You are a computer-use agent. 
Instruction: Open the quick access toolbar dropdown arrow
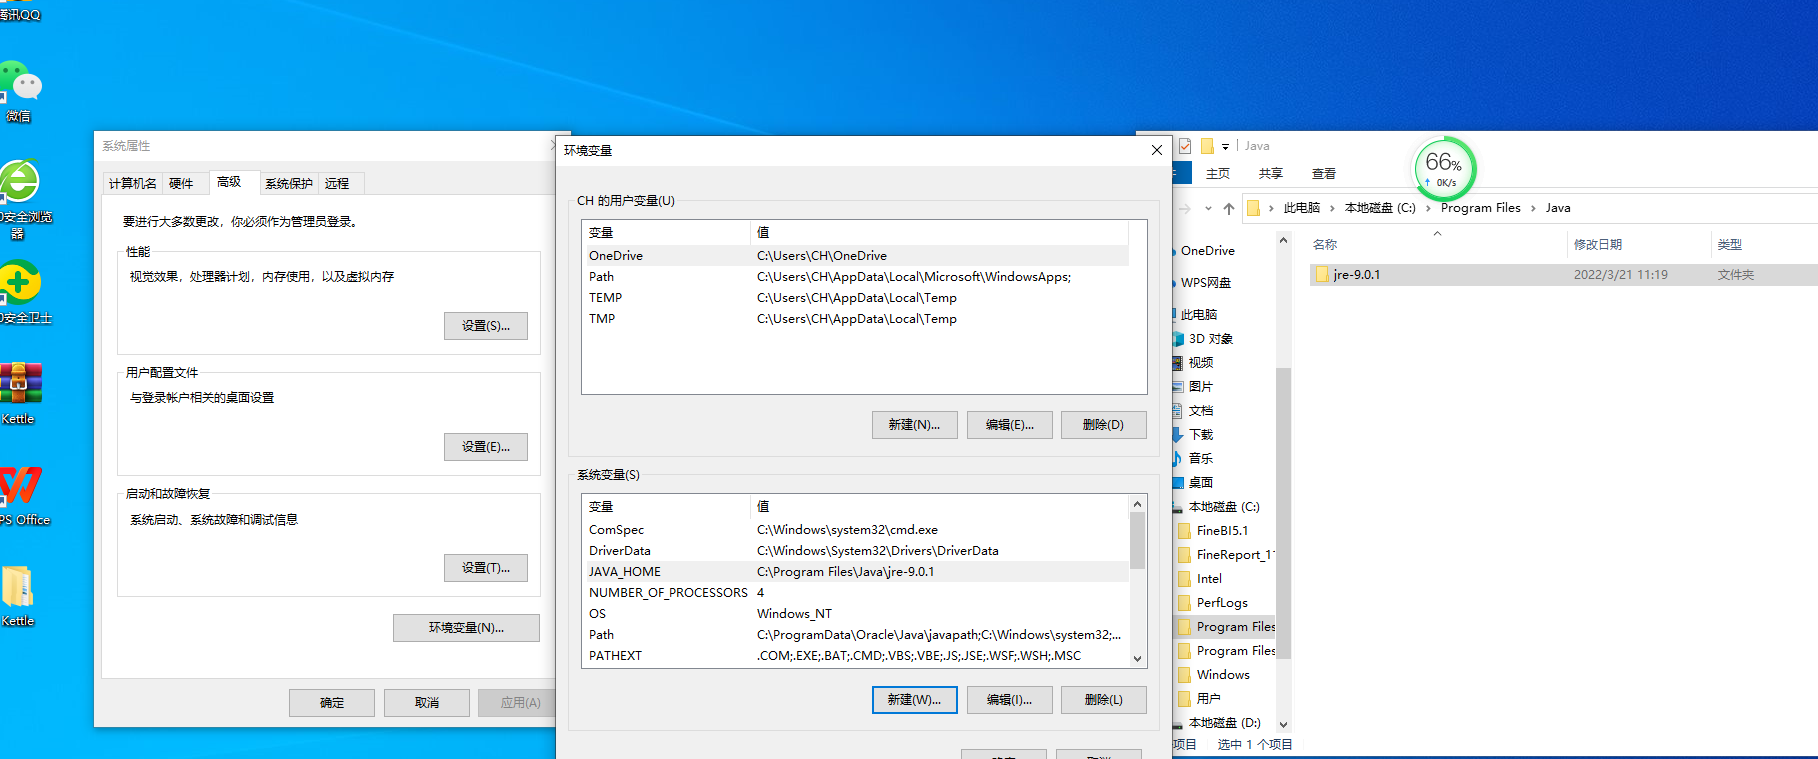pos(1225,147)
